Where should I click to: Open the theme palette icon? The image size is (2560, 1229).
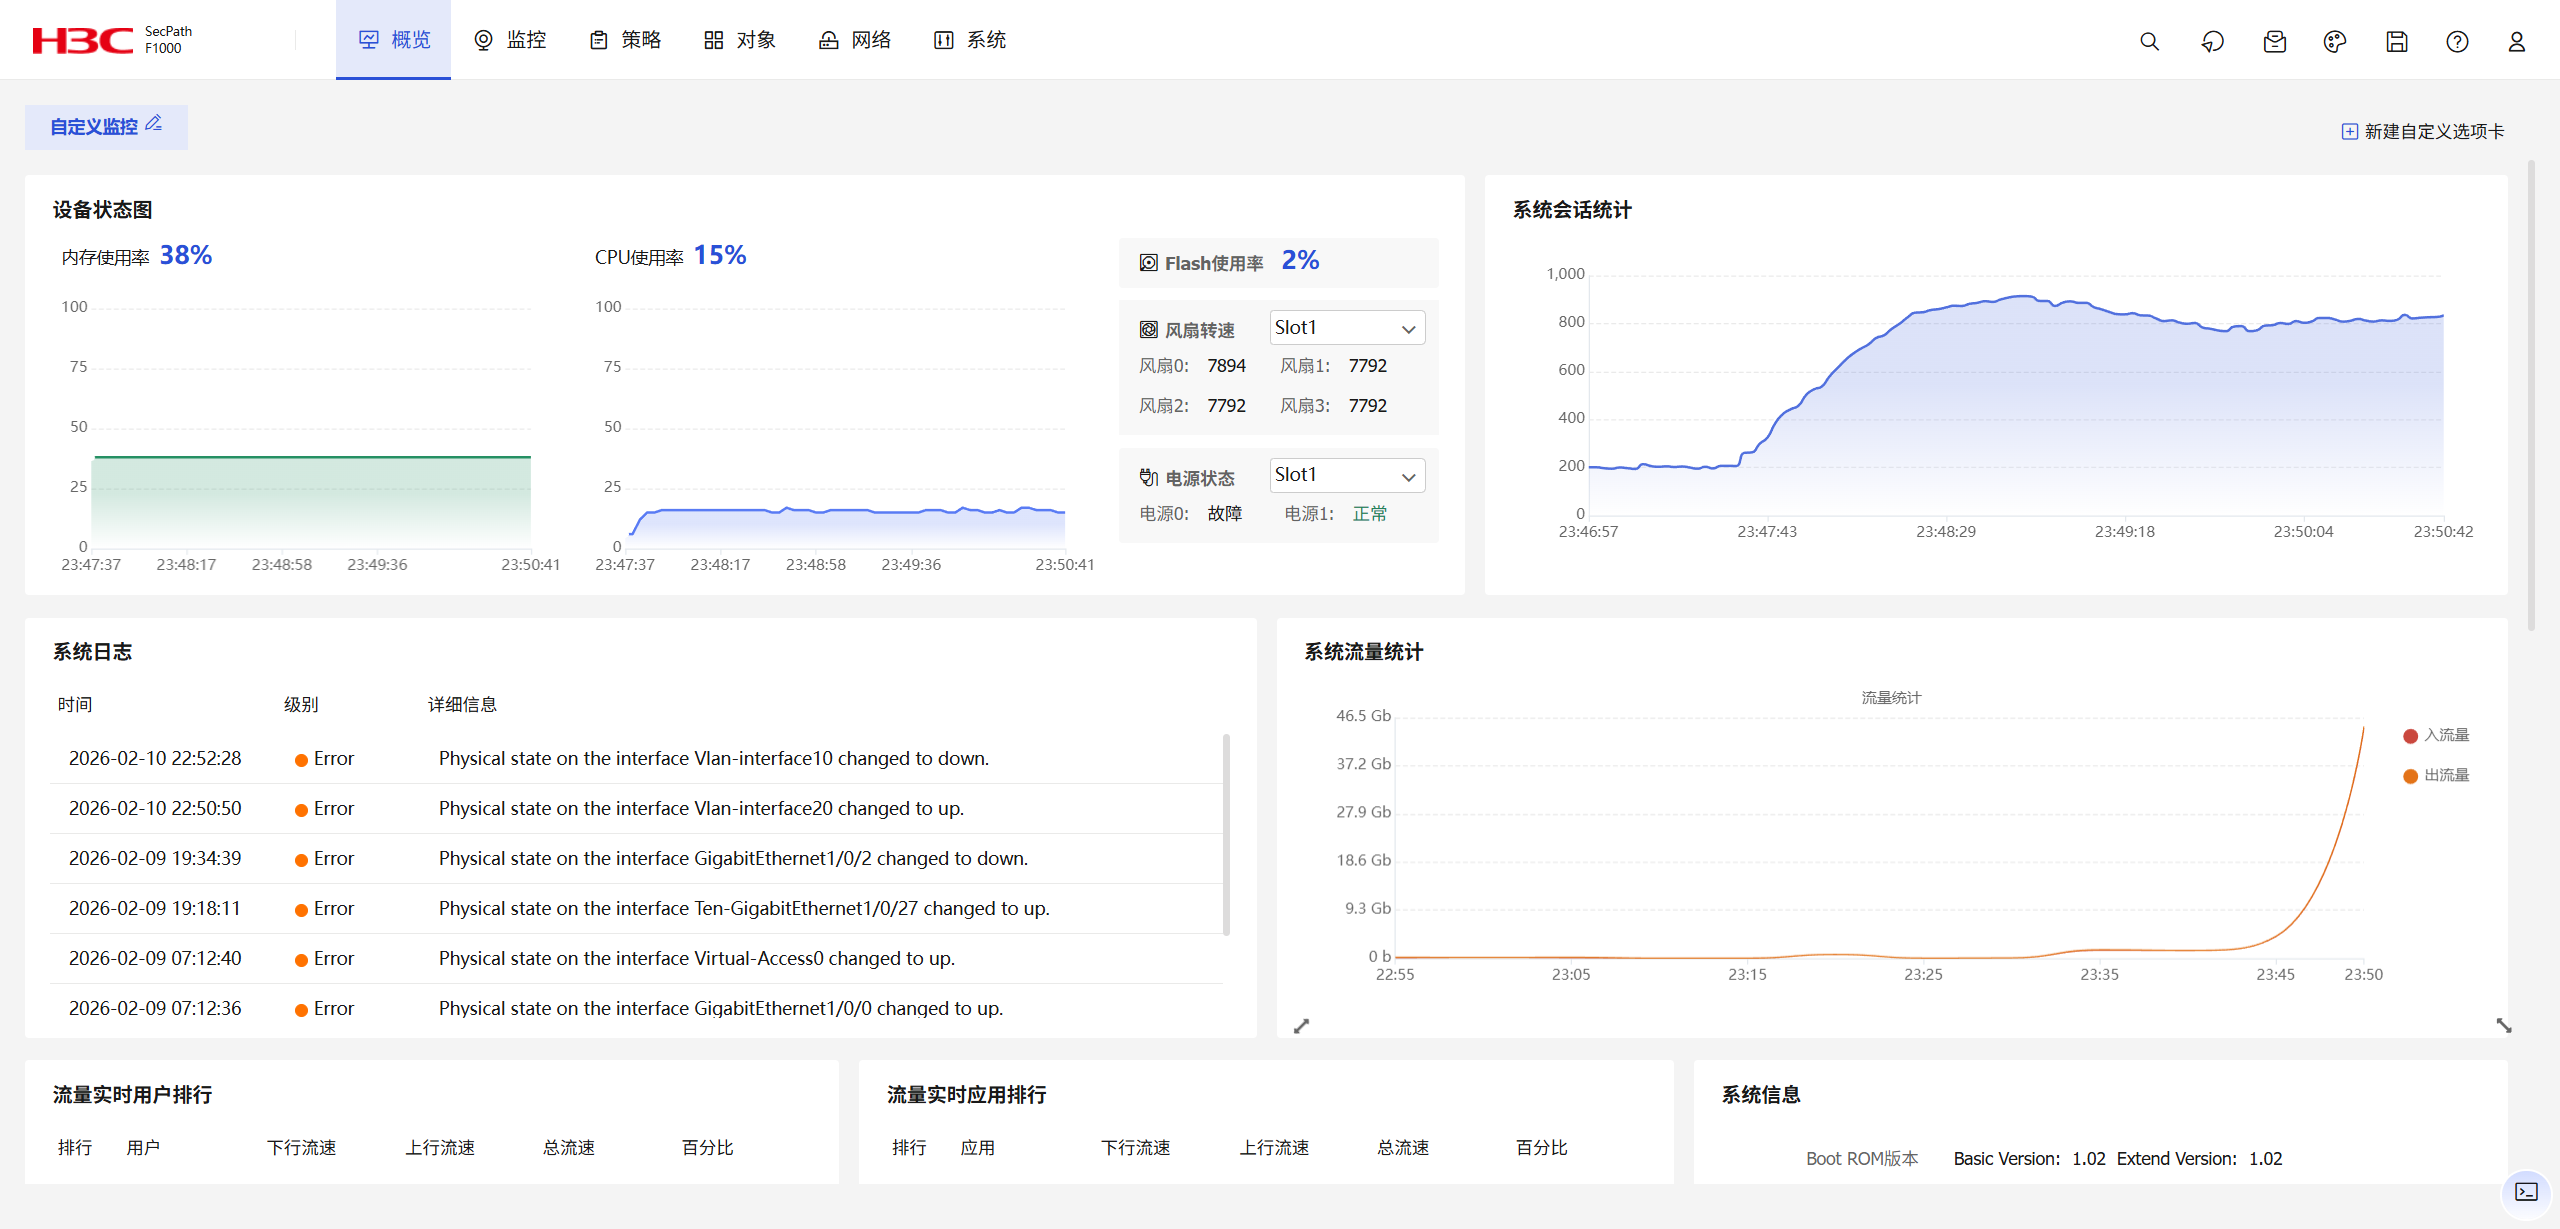[x=2334, y=41]
